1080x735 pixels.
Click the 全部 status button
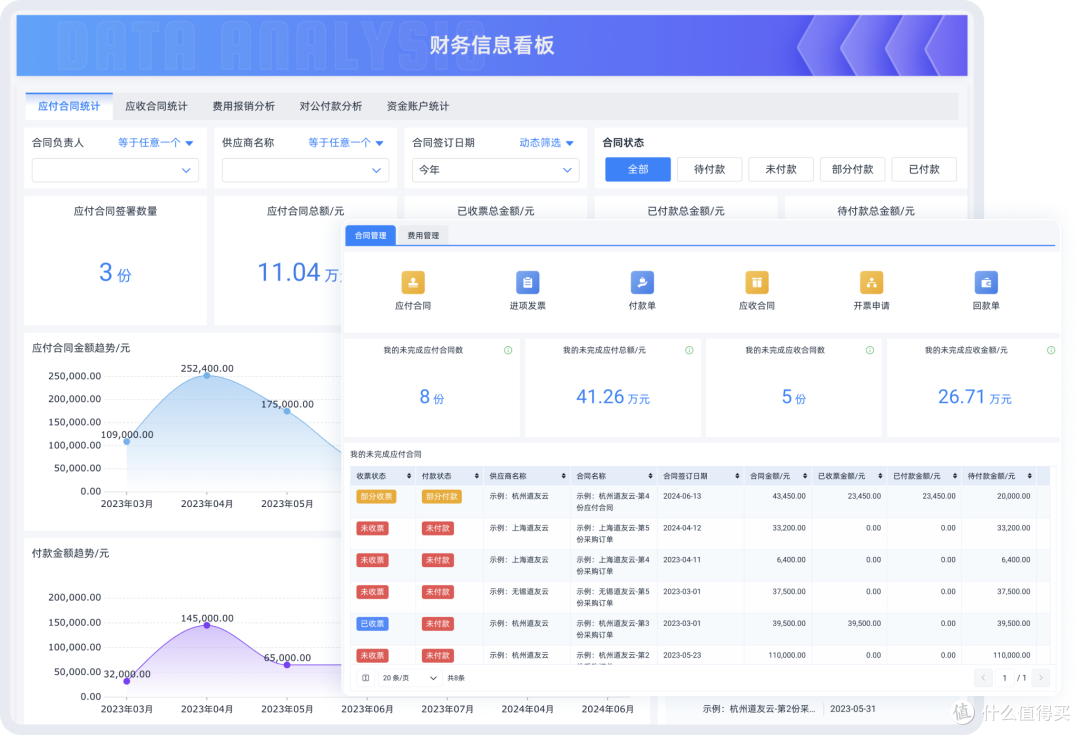pyautogui.click(x=637, y=169)
